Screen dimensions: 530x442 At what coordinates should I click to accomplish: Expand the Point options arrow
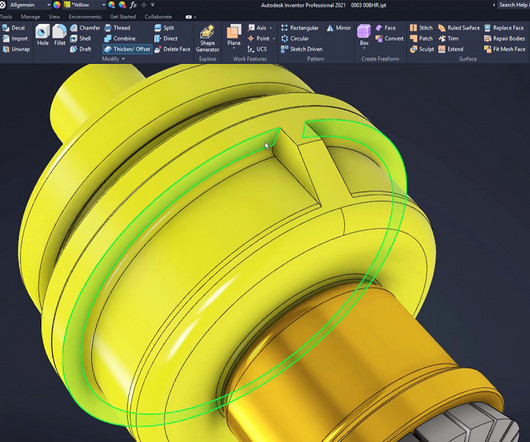click(x=274, y=39)
